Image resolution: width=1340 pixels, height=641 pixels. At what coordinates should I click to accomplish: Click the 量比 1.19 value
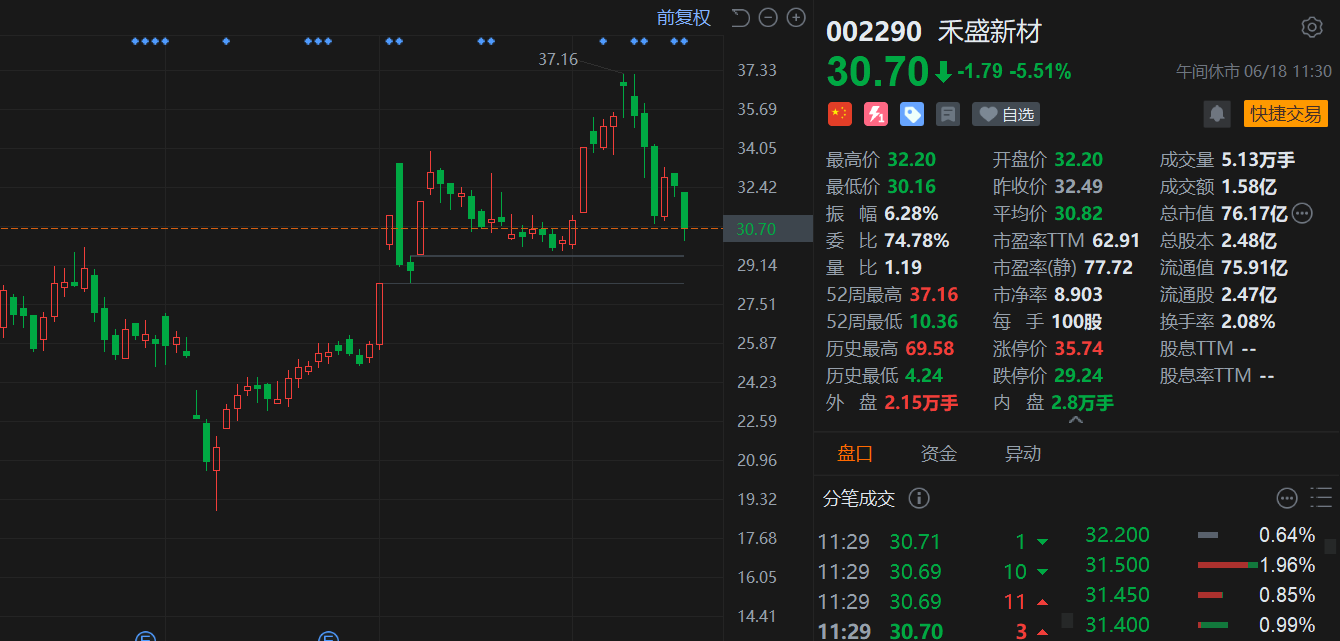click(x=903, y=267)
